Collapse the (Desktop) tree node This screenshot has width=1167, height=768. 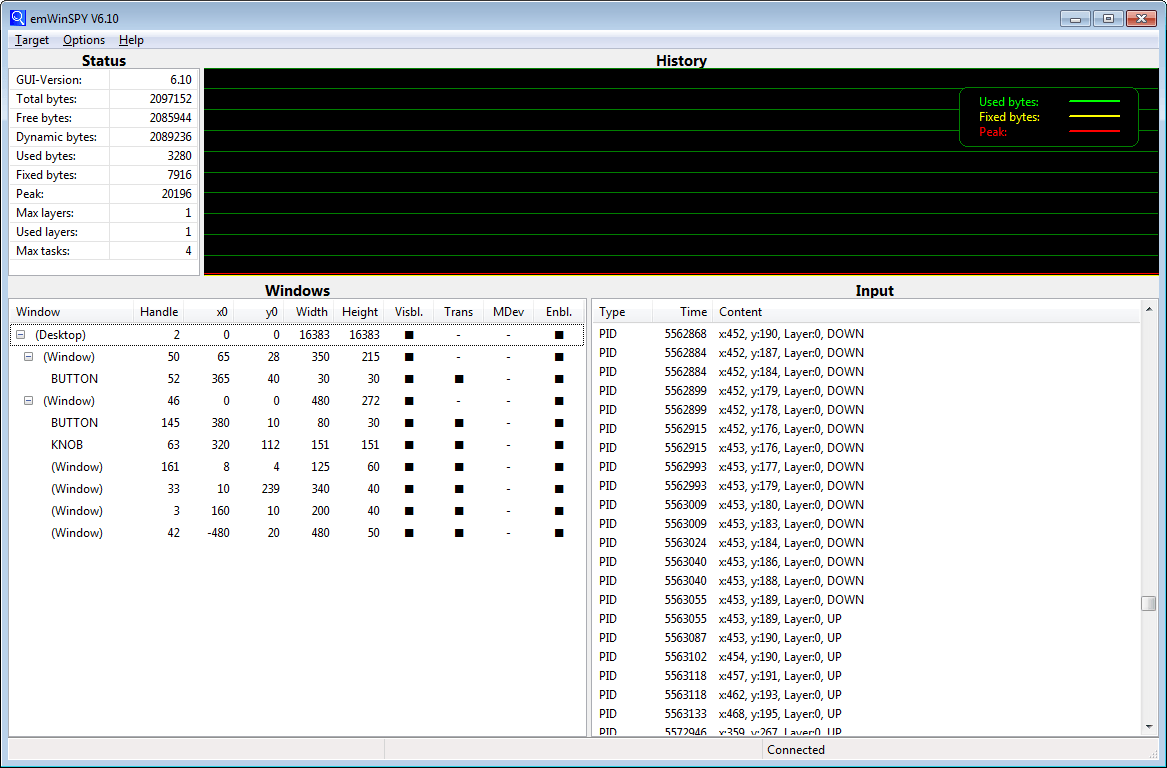(18, 334)
